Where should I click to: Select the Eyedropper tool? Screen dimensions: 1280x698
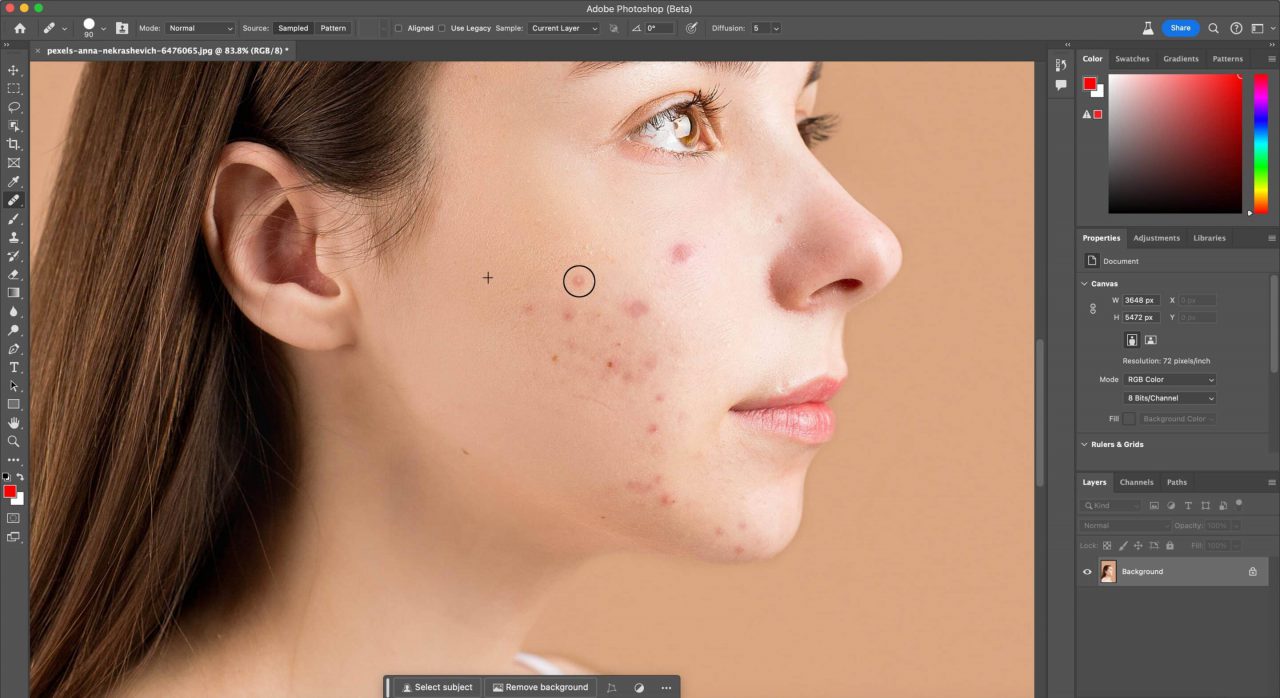(x=13, y=180)
